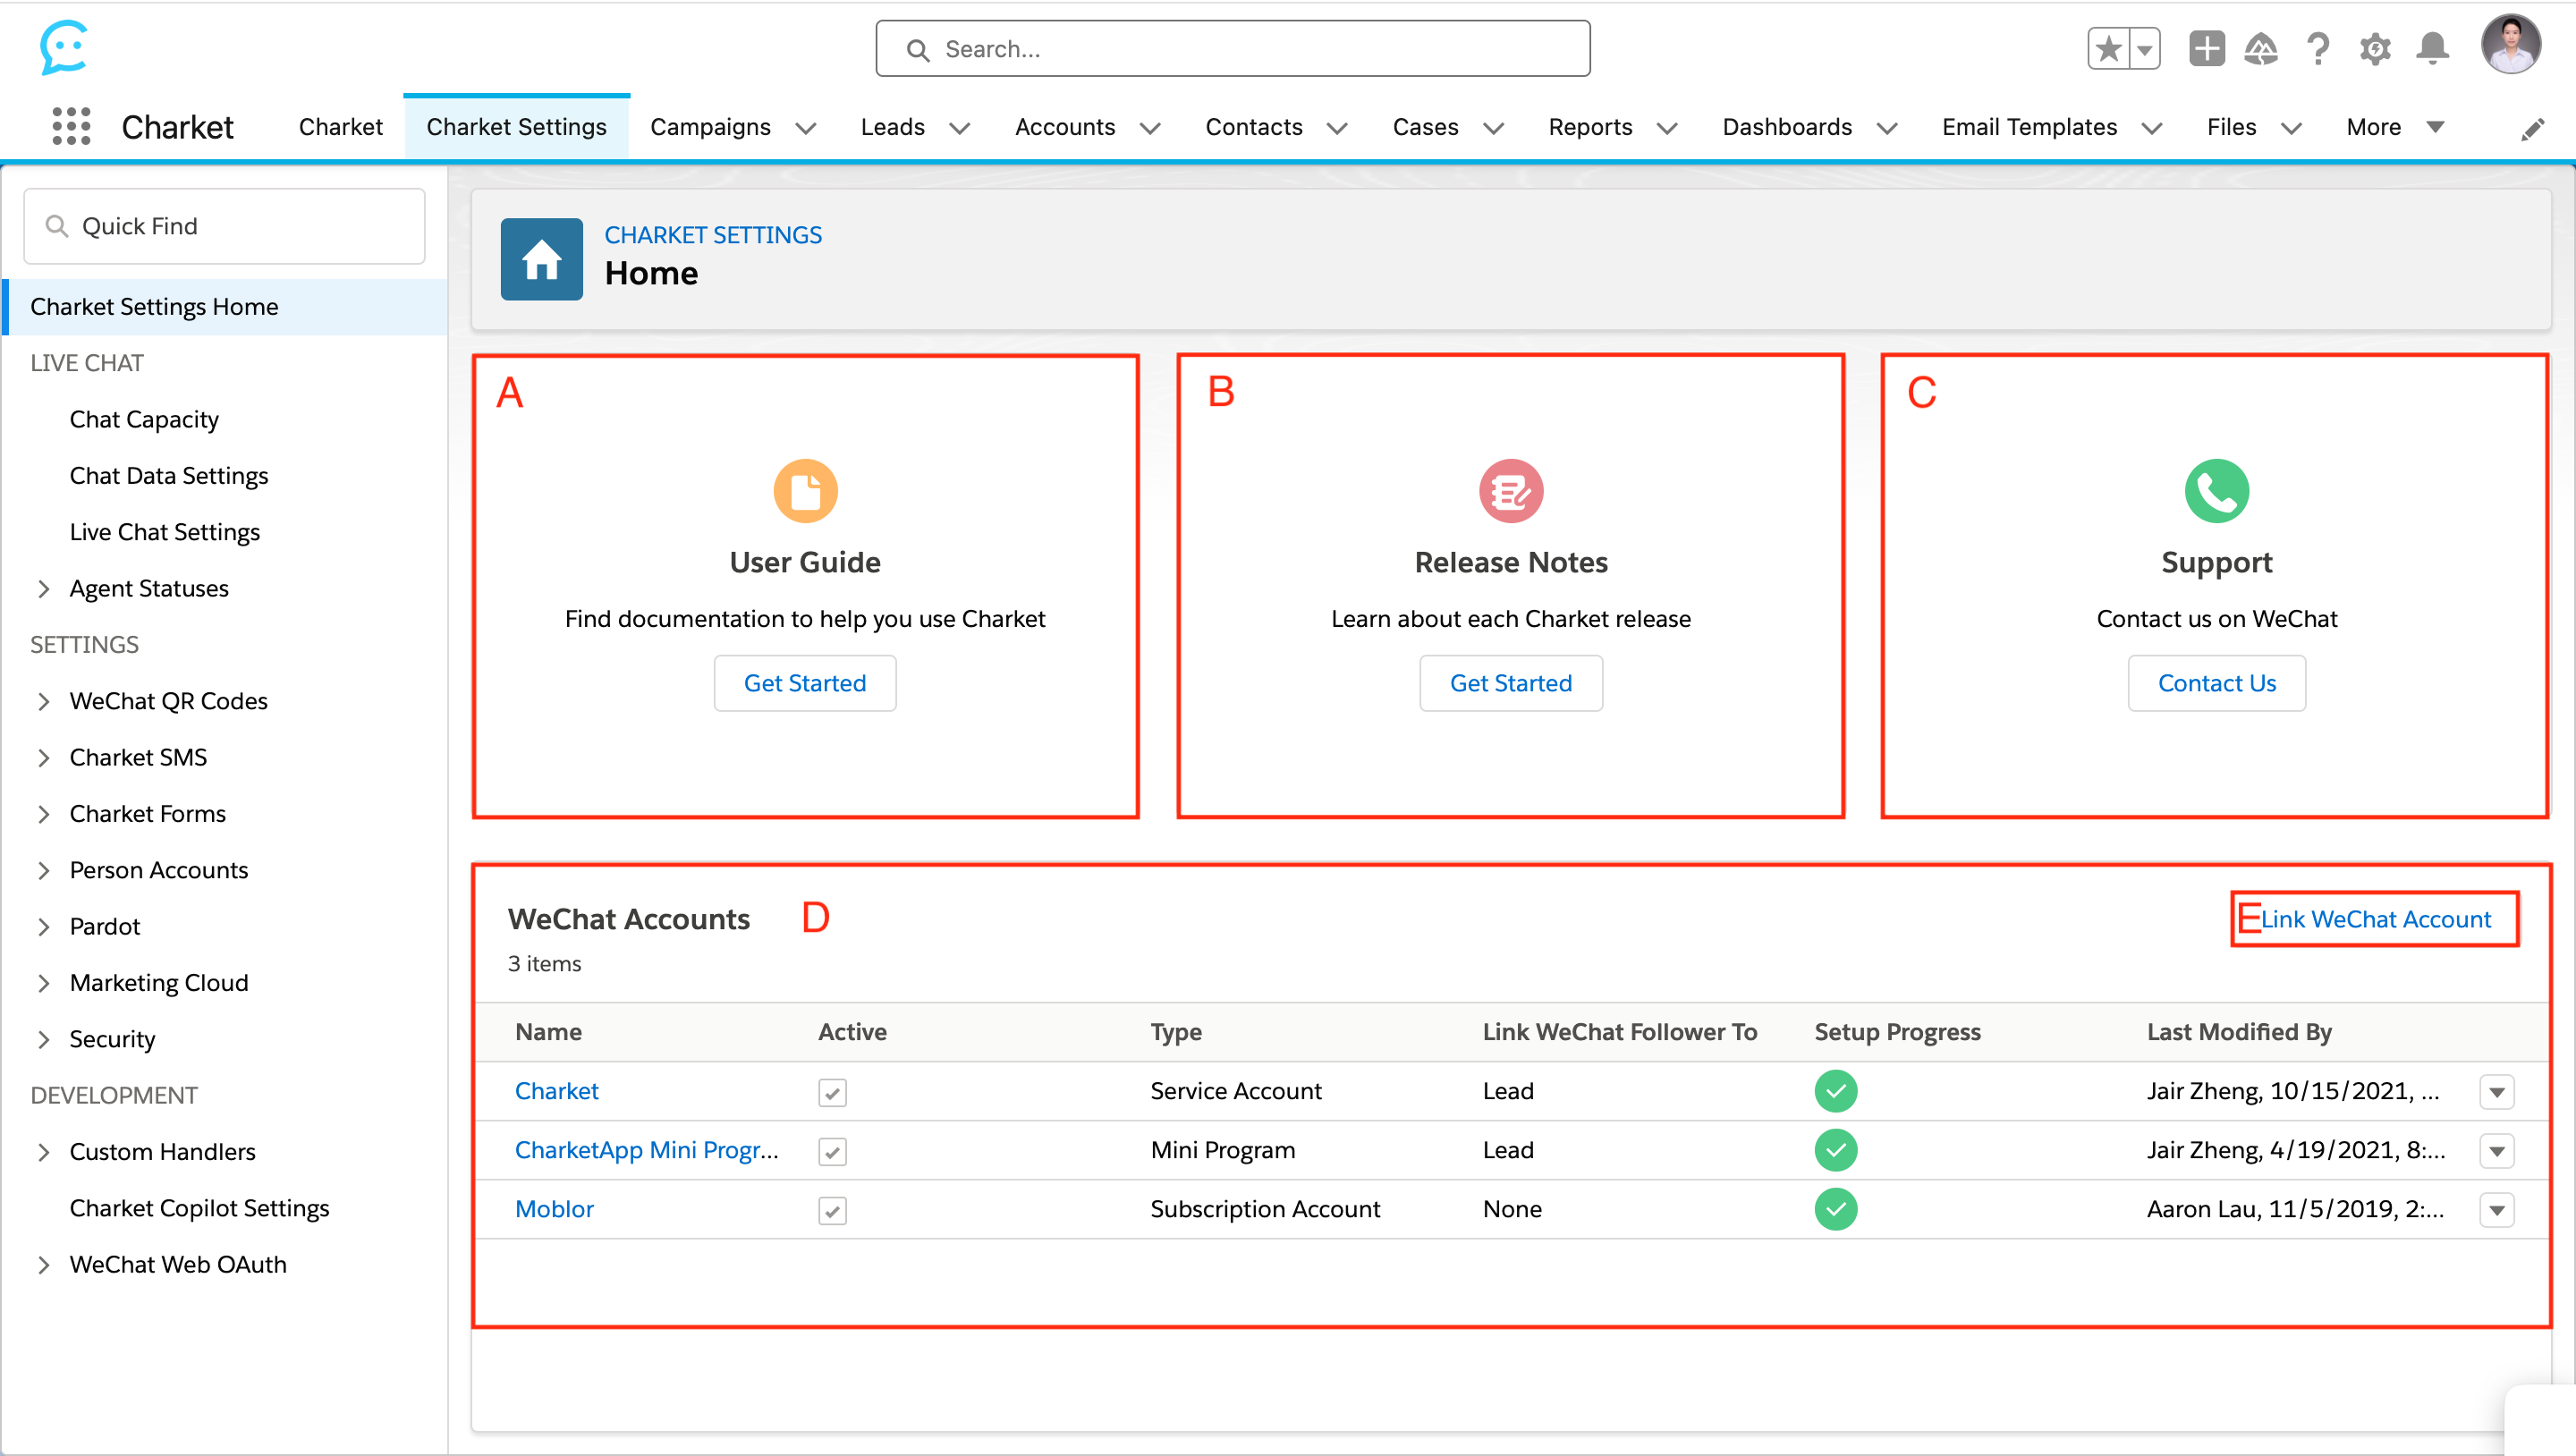Open the Files tab dropdown chevron

coord(2291,128)
